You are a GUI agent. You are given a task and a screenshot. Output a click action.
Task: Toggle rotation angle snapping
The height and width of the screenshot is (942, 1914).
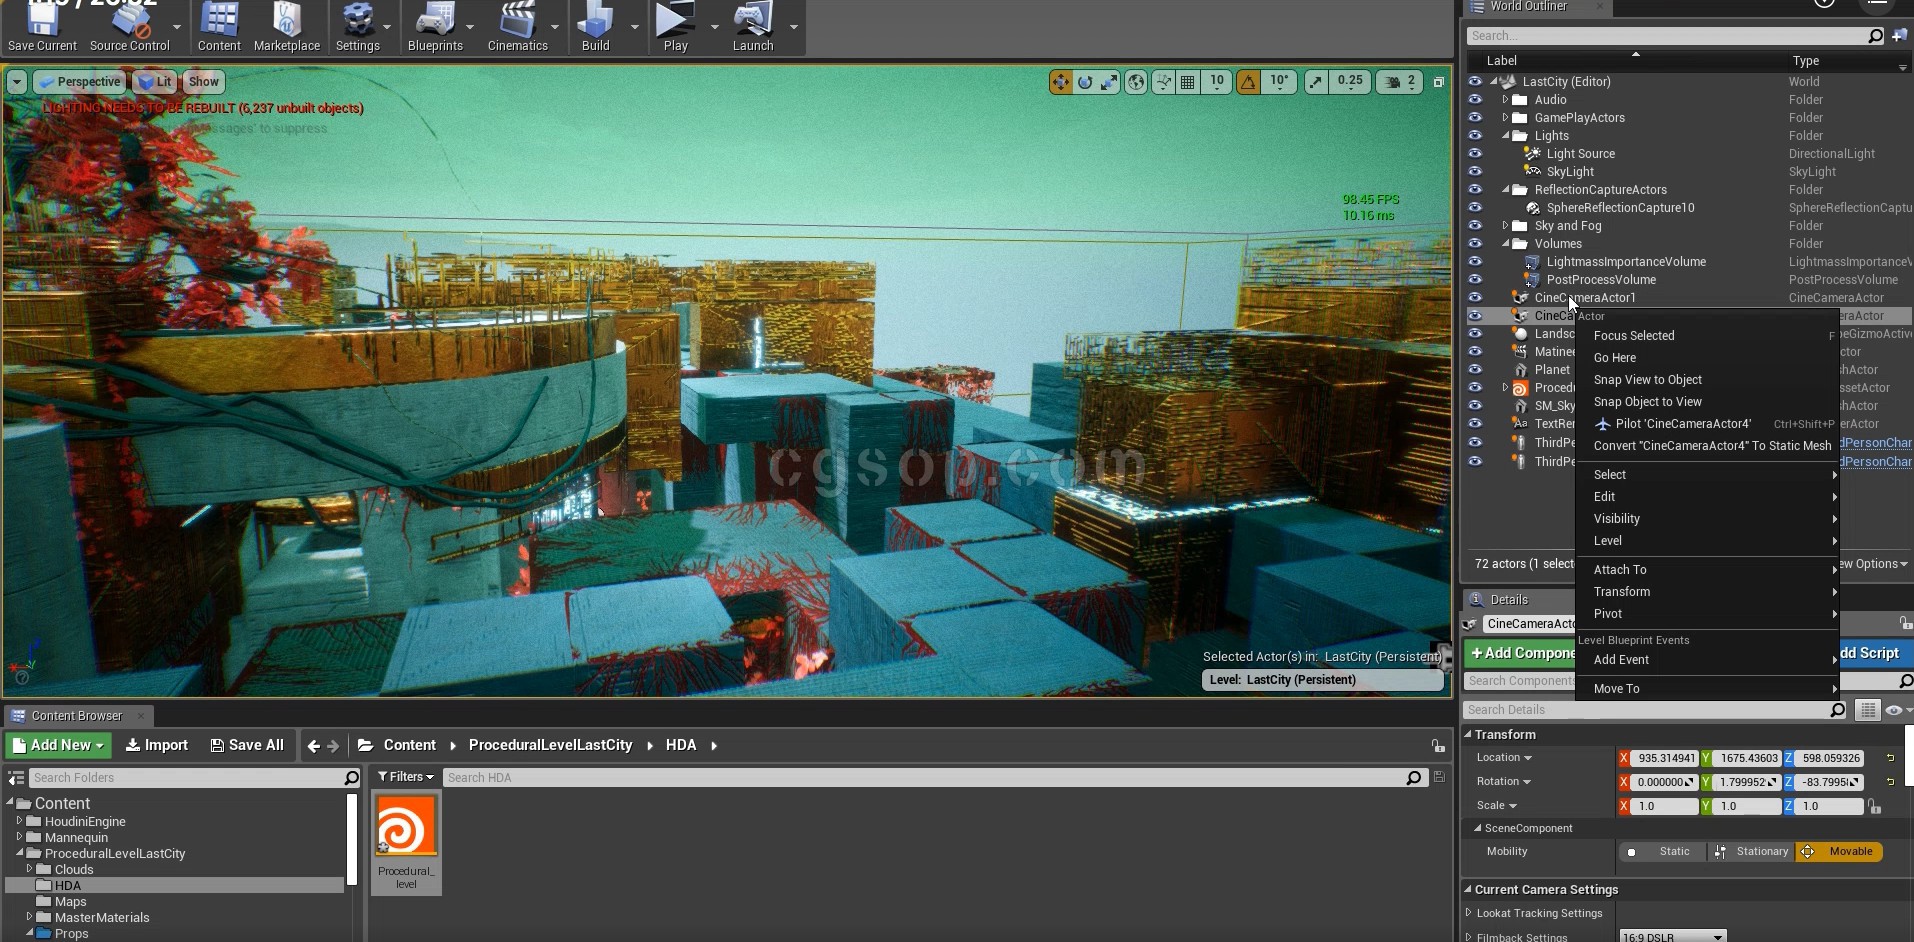(x=1248, y=82)
